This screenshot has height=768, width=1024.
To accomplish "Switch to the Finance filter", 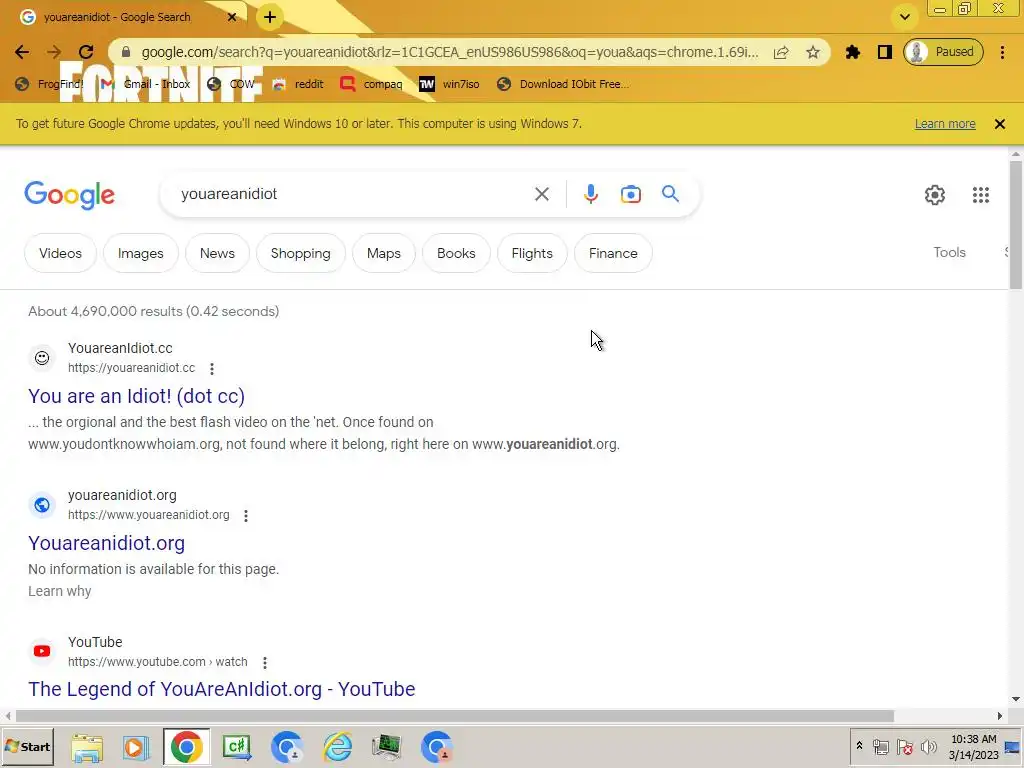I will click(x=613, y=253).
